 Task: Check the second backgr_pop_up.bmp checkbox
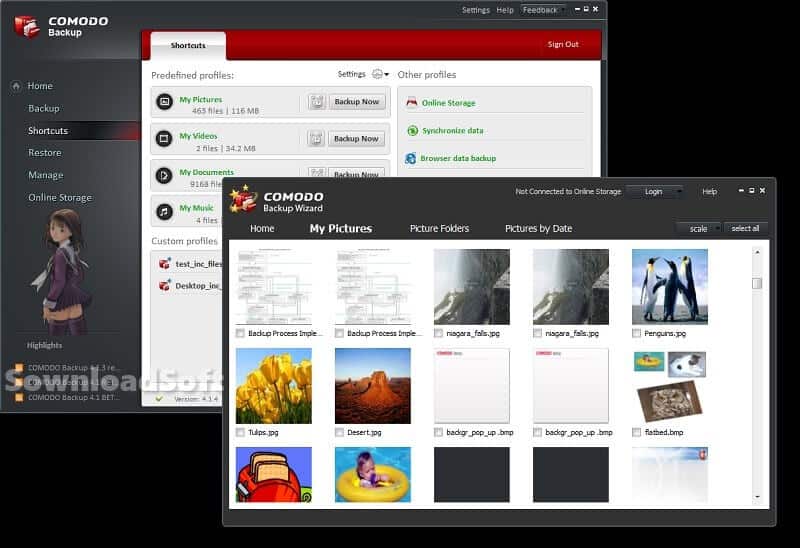(537, 432)
